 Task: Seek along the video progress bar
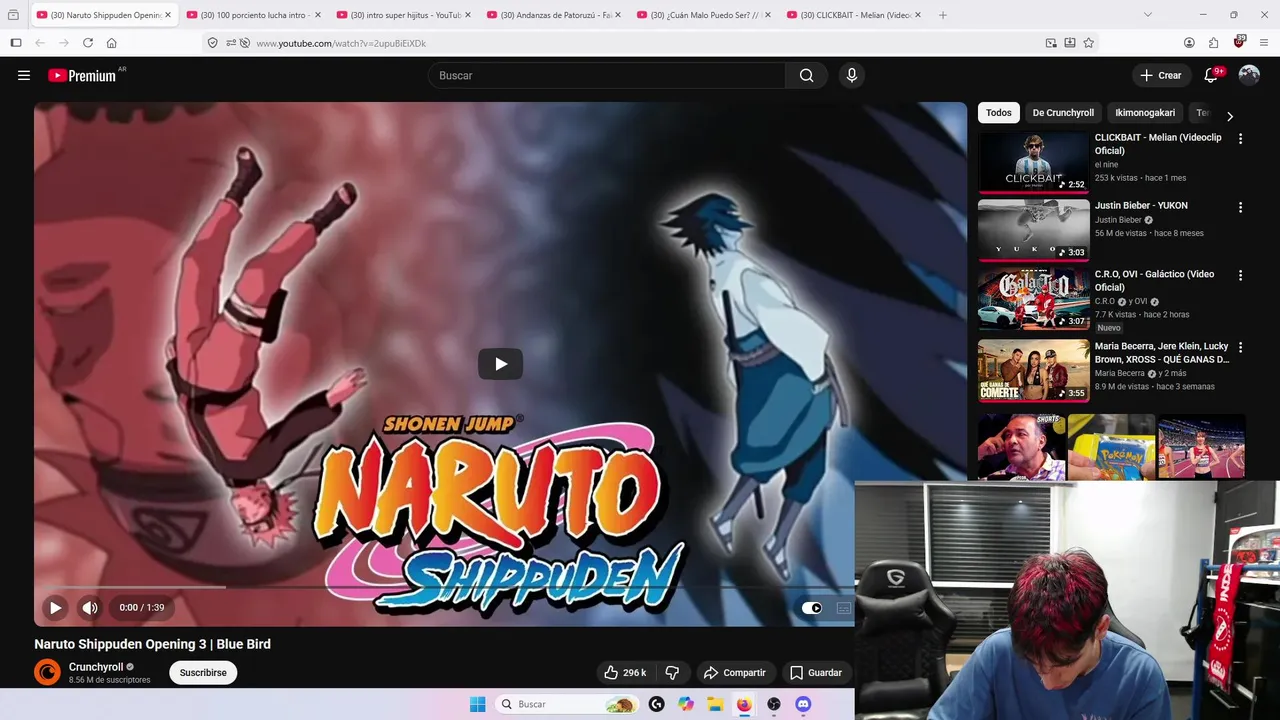(444, 587)
